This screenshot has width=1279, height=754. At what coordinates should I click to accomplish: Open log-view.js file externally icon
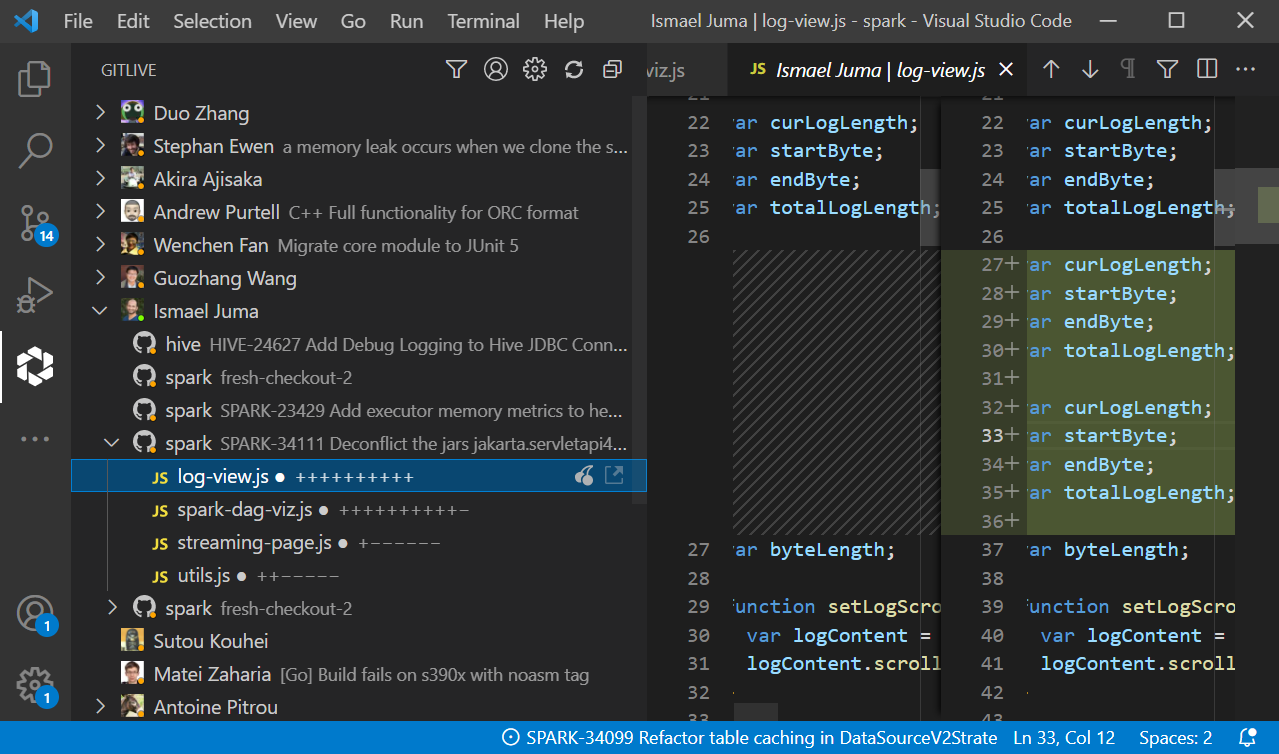[x=614, y=476]
